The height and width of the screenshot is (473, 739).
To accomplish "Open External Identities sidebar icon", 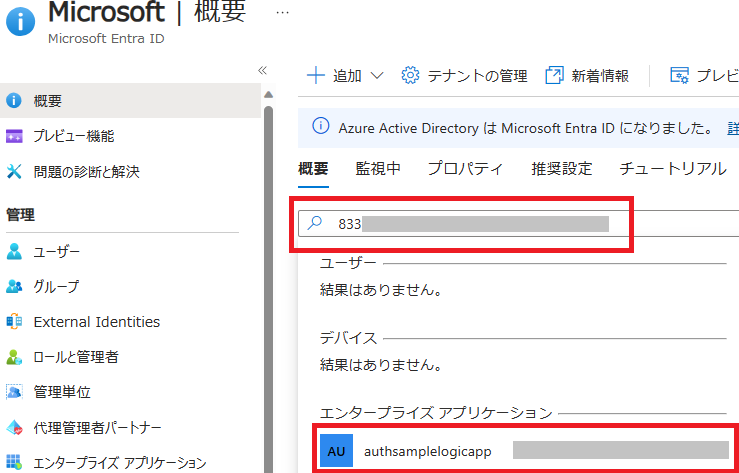I will pos(14,322).
